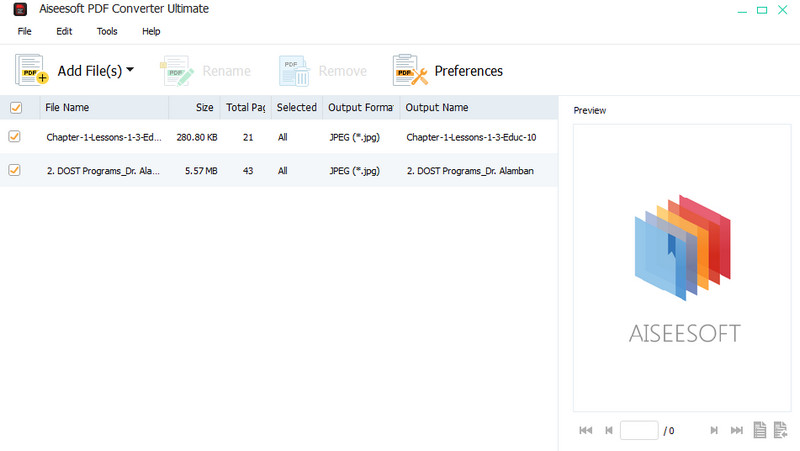Toggle the select-all checkbox in header
This screenshot has width=800, height=451.
pyautogui.click(x=15, y=108)
